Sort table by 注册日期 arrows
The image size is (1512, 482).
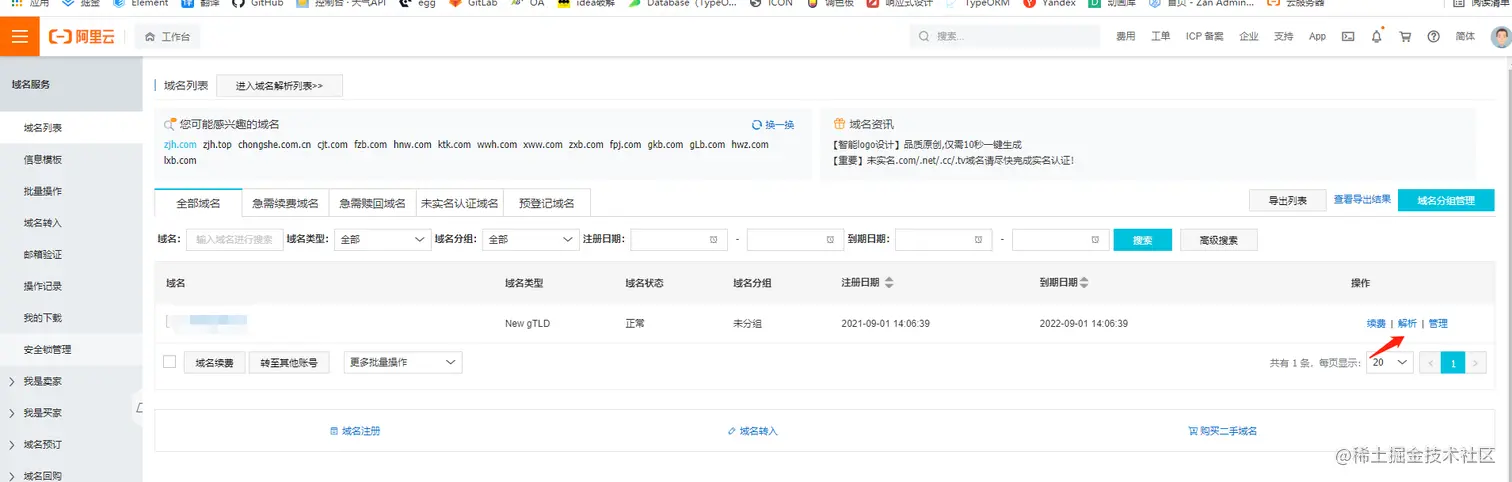[889, 284]
